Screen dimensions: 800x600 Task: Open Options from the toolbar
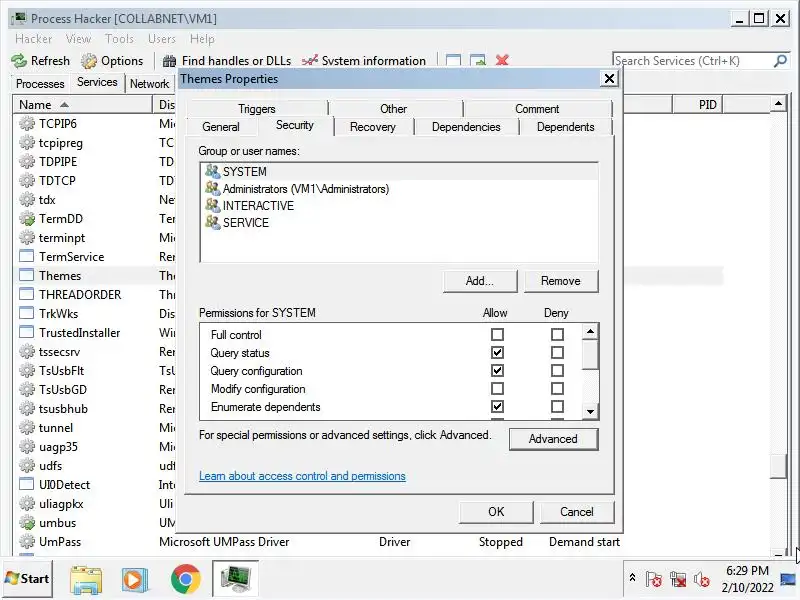click(112, 61)
